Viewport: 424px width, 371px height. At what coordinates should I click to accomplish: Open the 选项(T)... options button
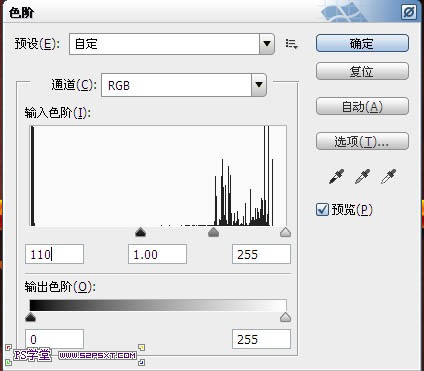tap(362, 141)
